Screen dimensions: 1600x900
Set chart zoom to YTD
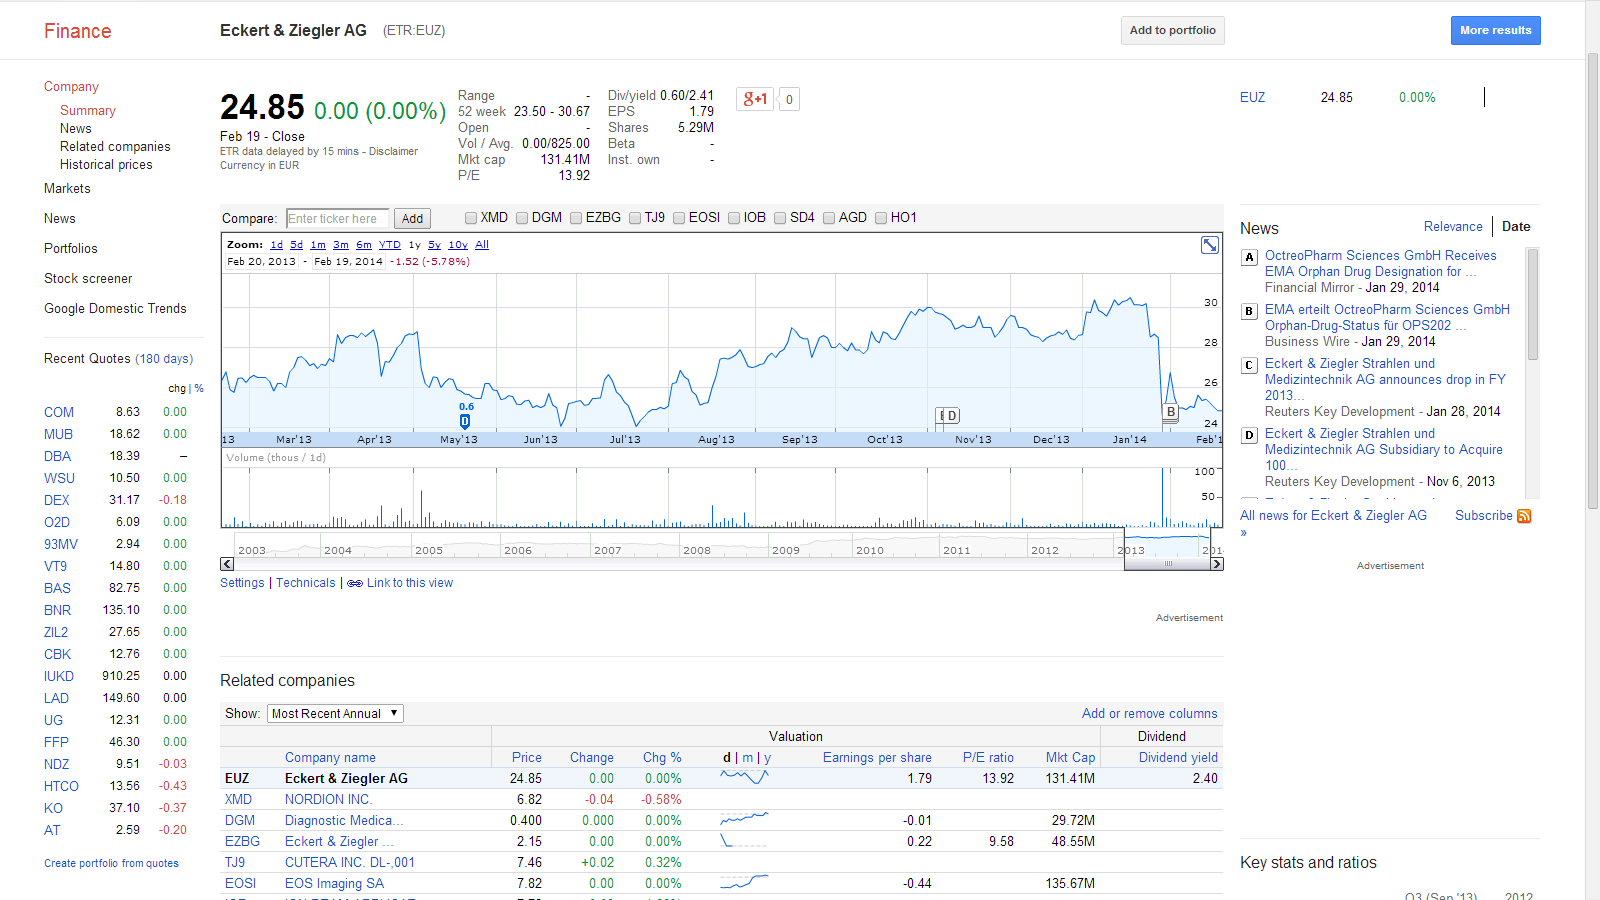pyautogui.click(x=390, y=245)
